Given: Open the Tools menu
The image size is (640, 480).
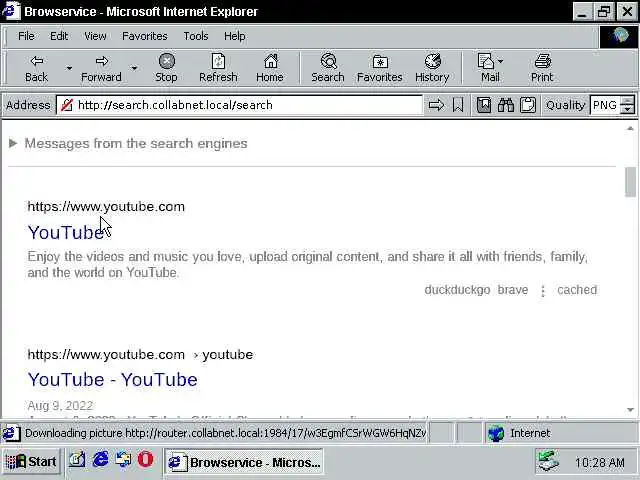Looking at the screenshot, I should pyautogui.click(x=196, y=36).
